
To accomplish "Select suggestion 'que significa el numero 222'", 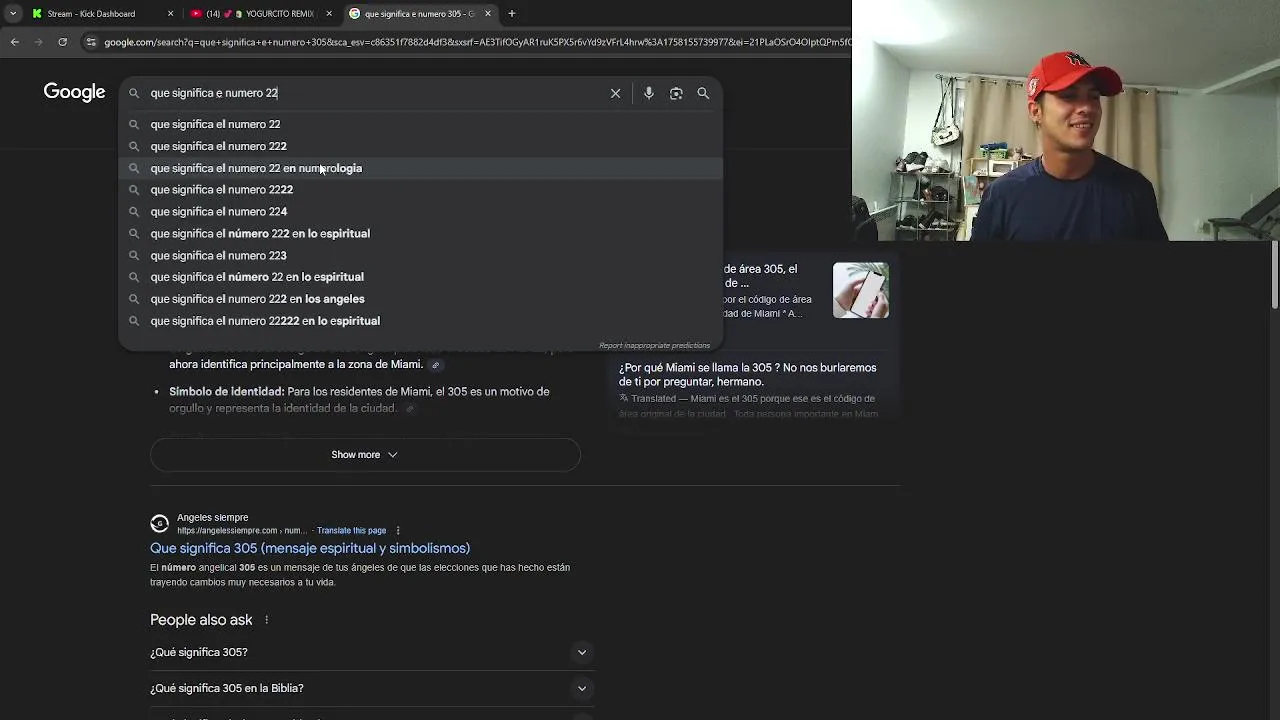I will point(420,146).
